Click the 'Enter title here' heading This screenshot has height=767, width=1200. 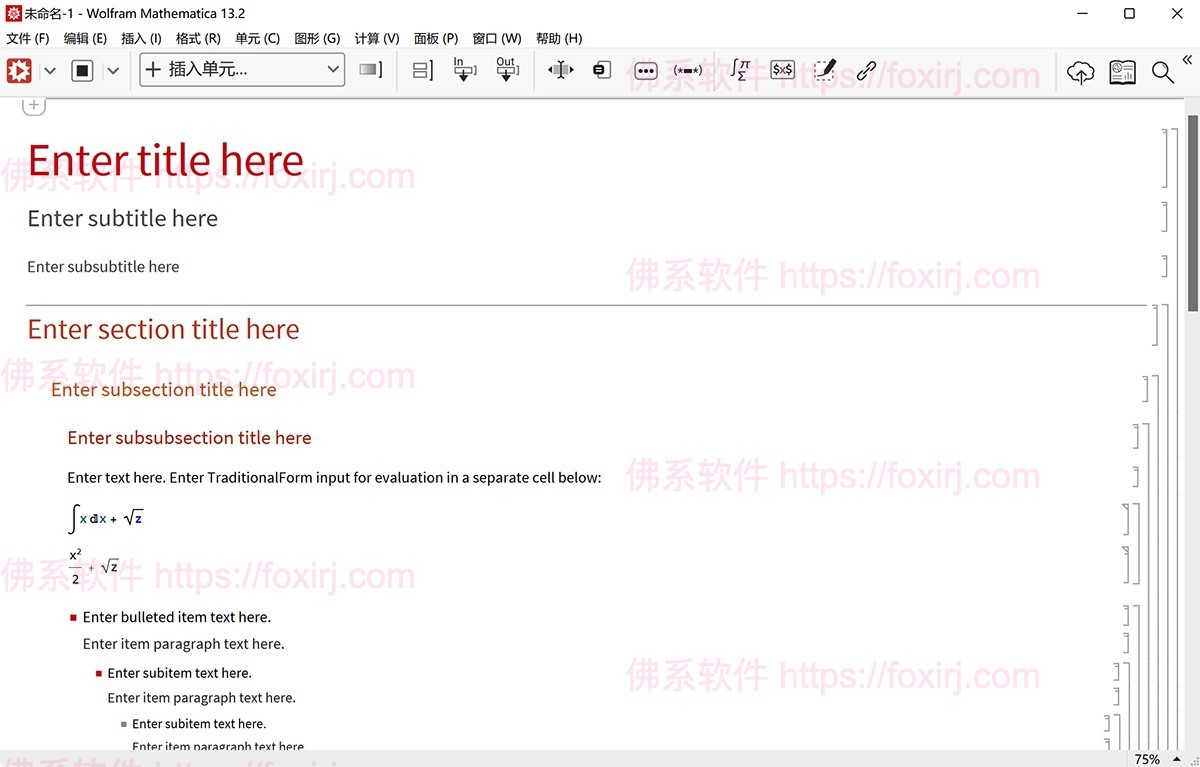(x=165, y=161)
